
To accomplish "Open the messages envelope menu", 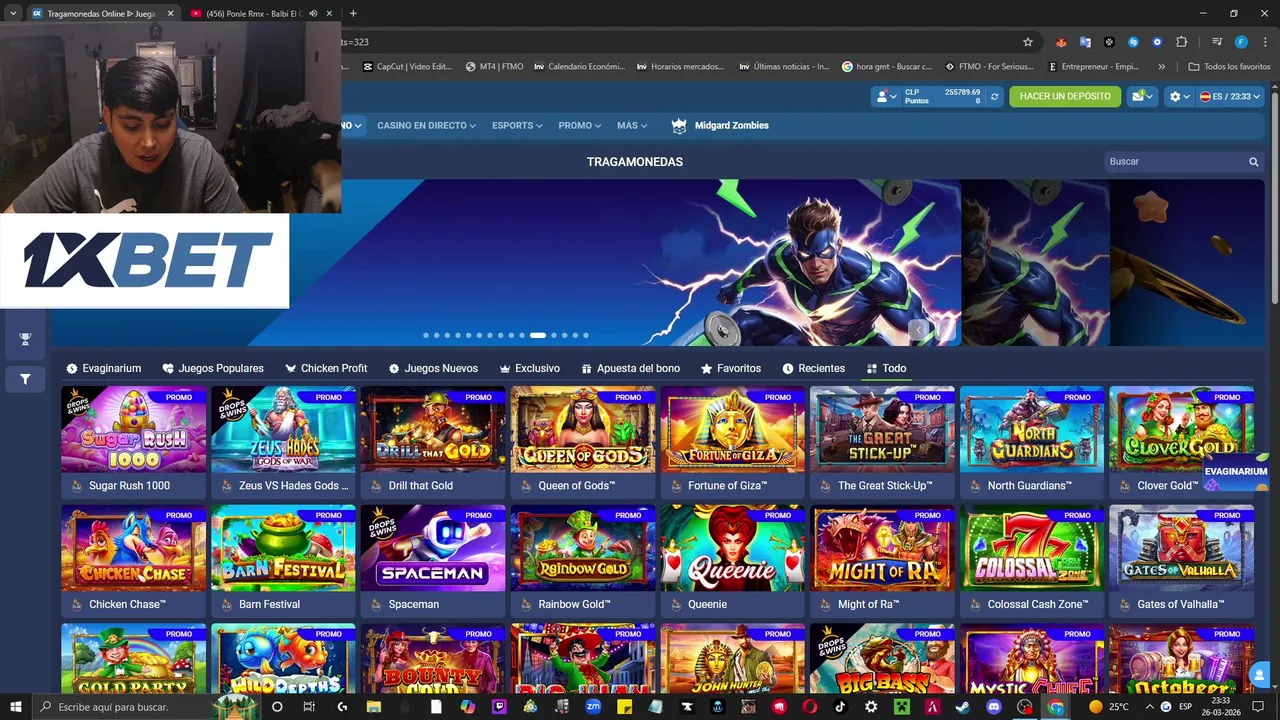I will [x=1141, y=96].
